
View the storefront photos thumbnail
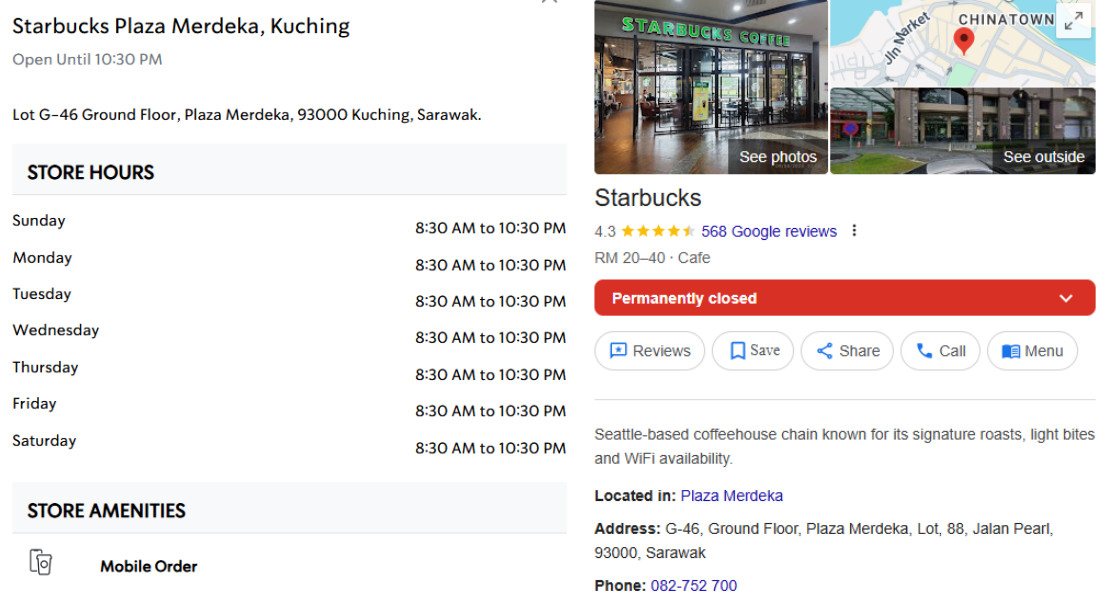click(711, 87)
